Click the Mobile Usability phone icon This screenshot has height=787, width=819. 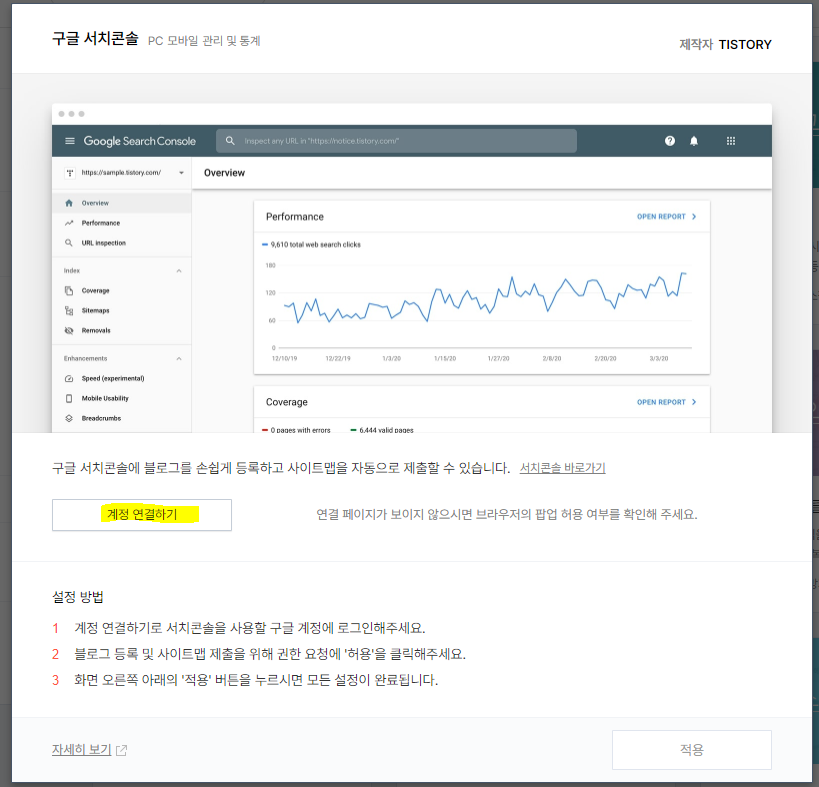[69, 398]
